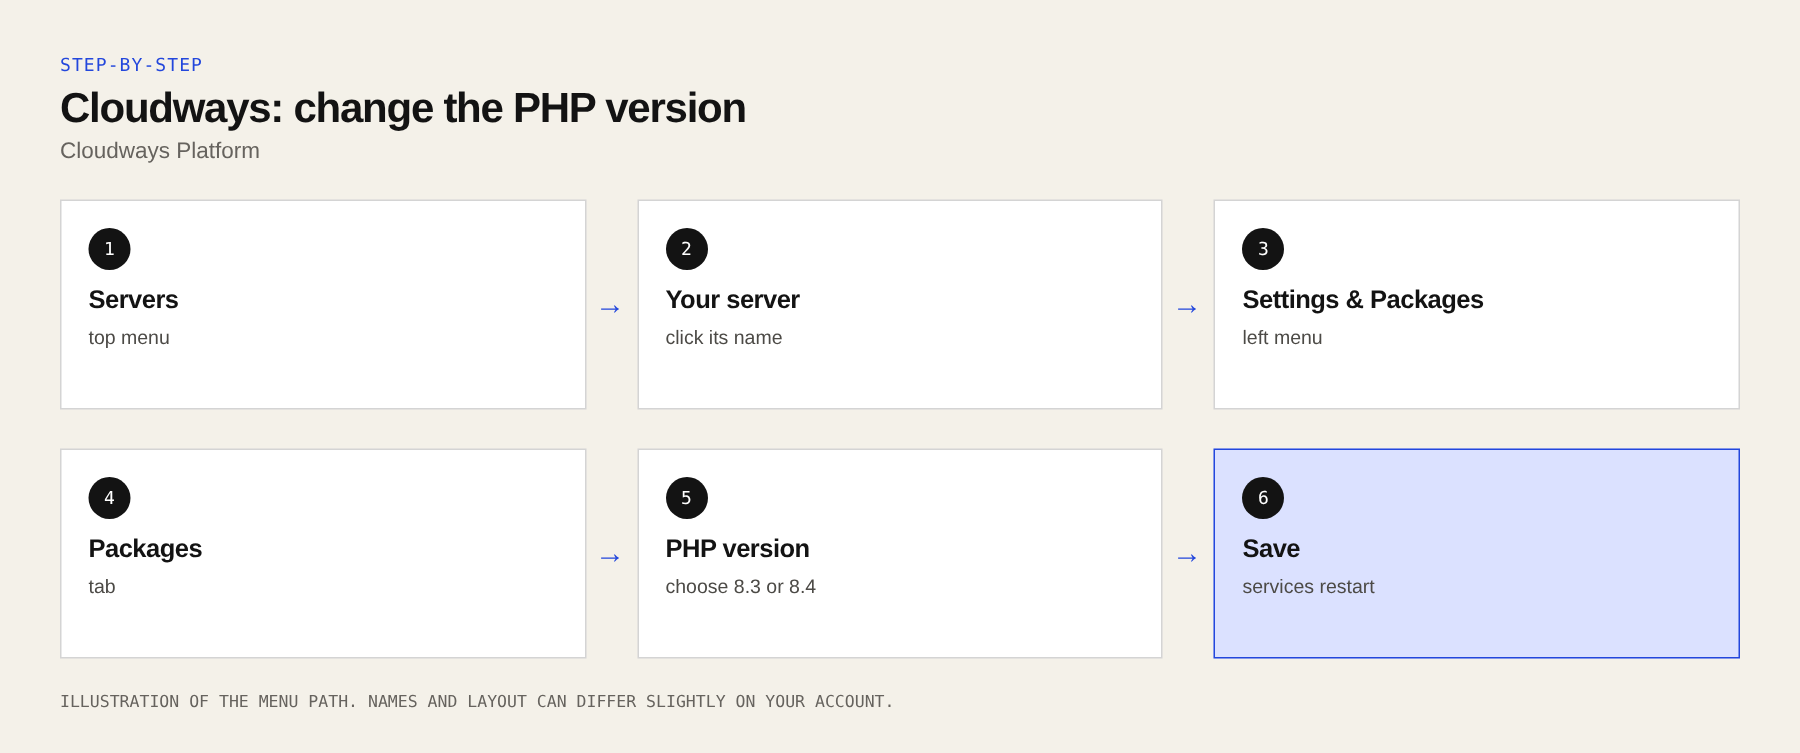Screen dimensions: 1800x753
Task: Select the "Your server" step heading
Action: point(732,300)
